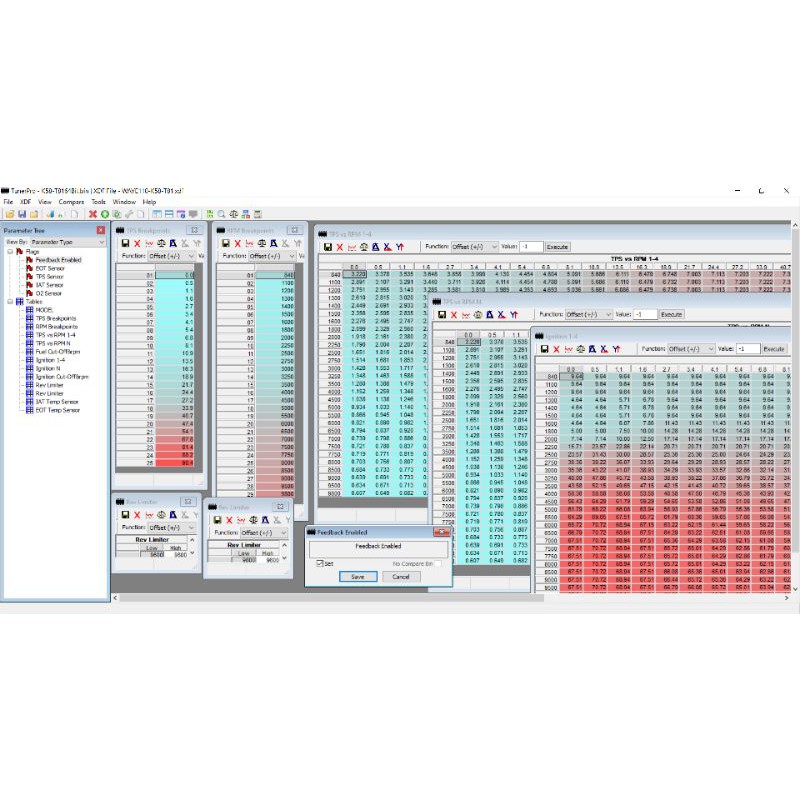Click Save in the Feedback Enabled dialog
800x800 pixels.
click(x=357, y=577)
